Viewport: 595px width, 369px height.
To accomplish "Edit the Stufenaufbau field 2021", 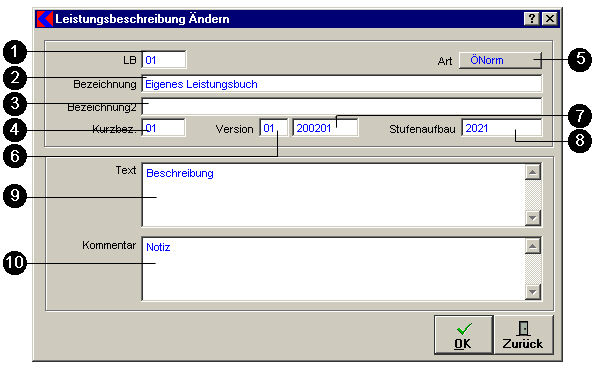I will click(502, 128).
